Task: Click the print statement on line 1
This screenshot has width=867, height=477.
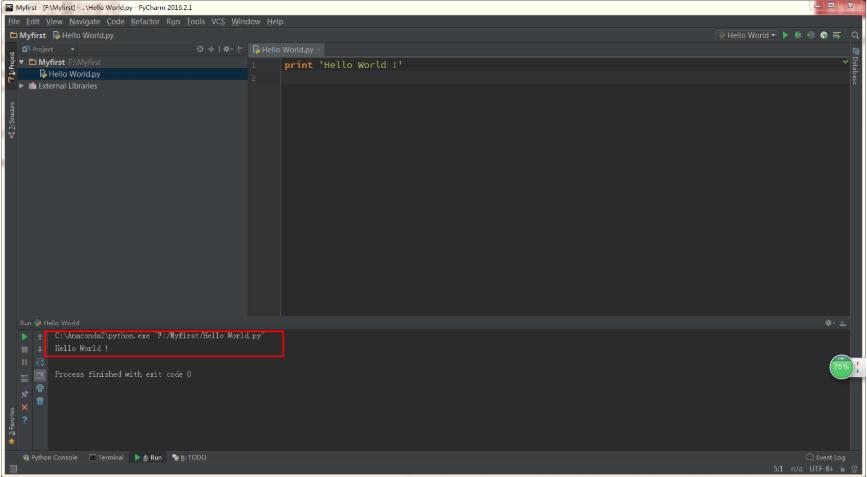Action: 343,65
